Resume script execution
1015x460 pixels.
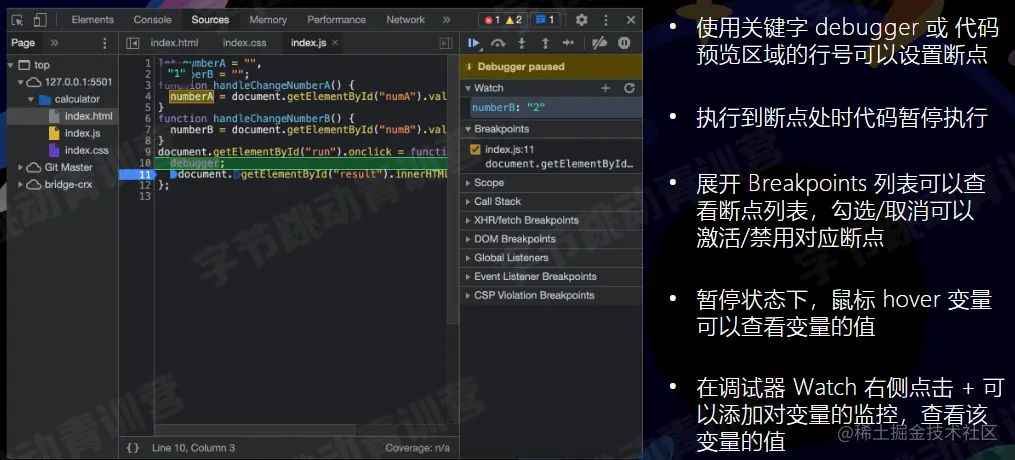coord(474,43)
